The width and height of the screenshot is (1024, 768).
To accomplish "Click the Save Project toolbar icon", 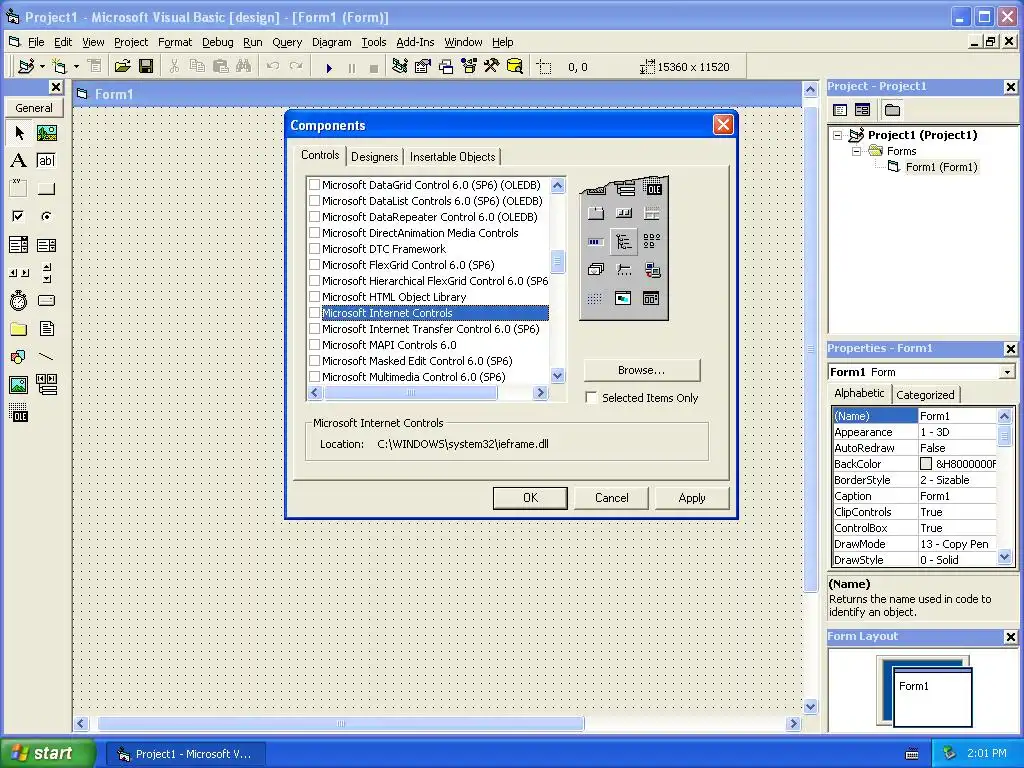I will (146, 67).
